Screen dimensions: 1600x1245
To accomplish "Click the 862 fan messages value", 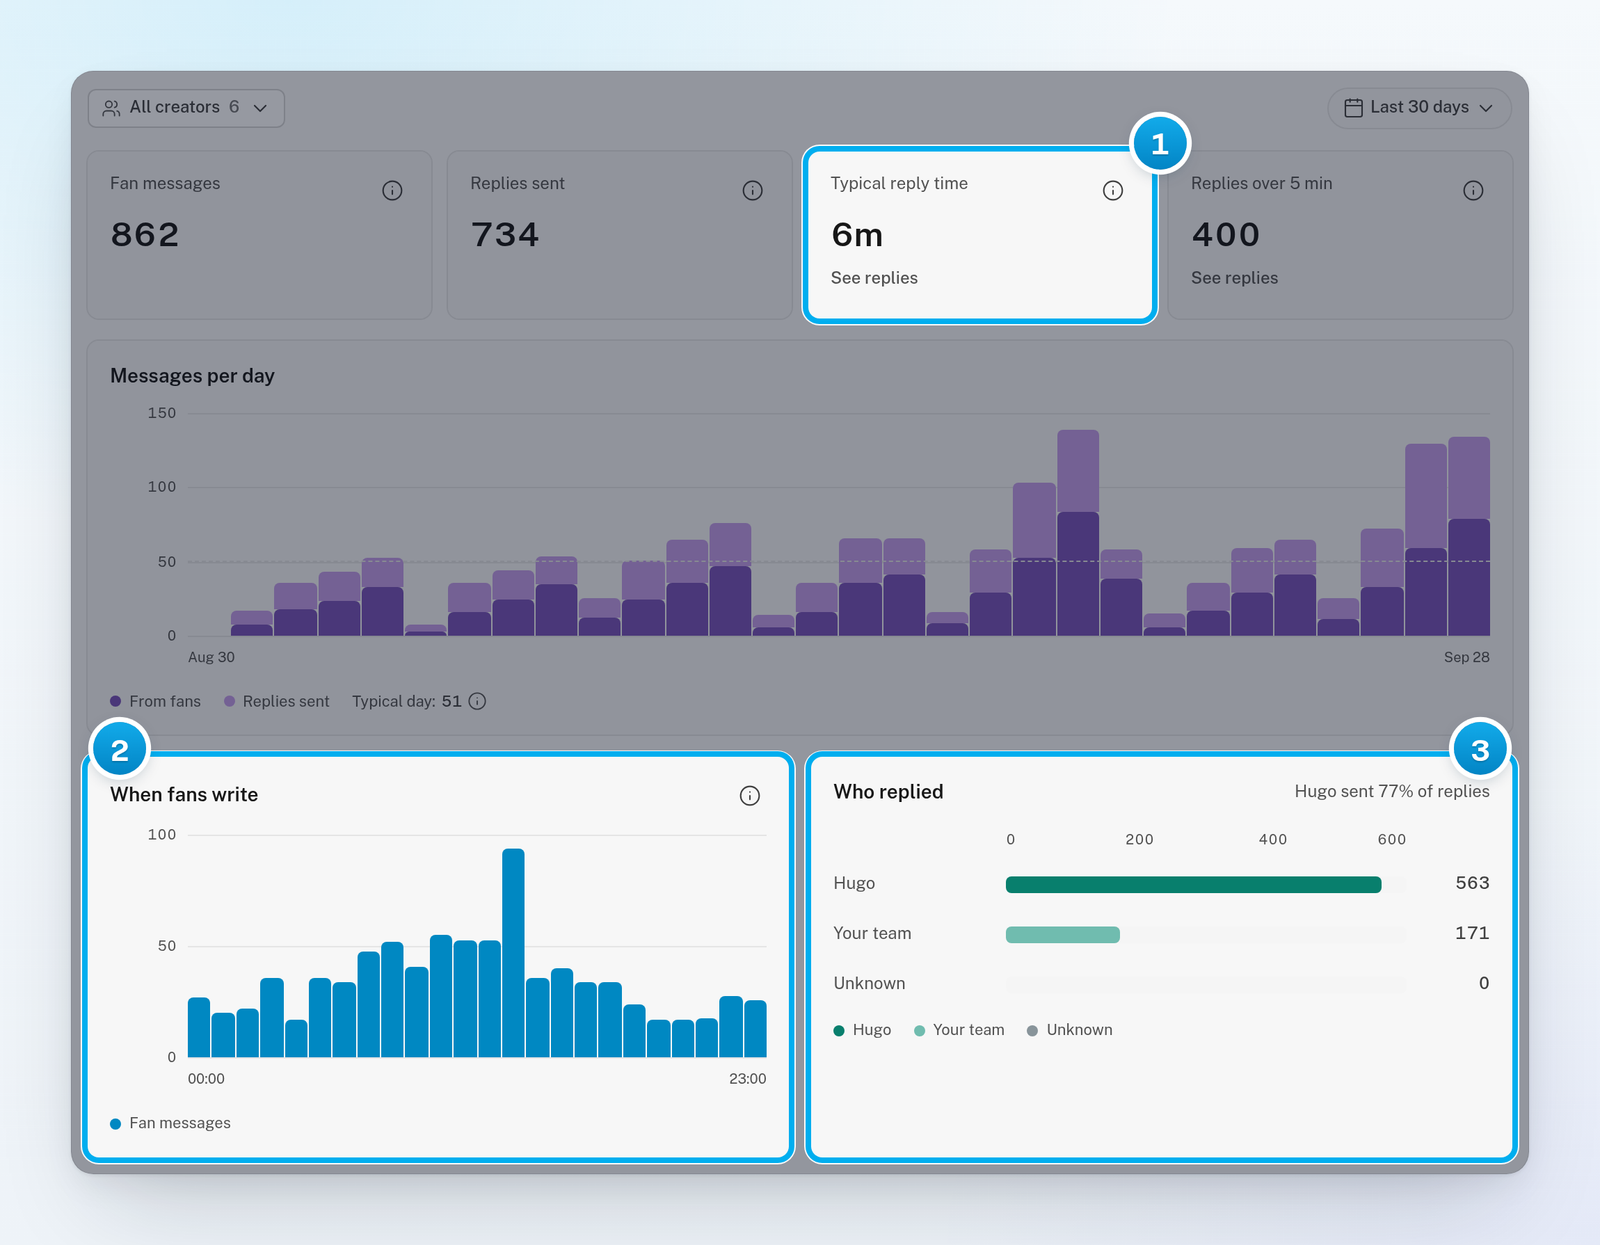I will (145, 235).
